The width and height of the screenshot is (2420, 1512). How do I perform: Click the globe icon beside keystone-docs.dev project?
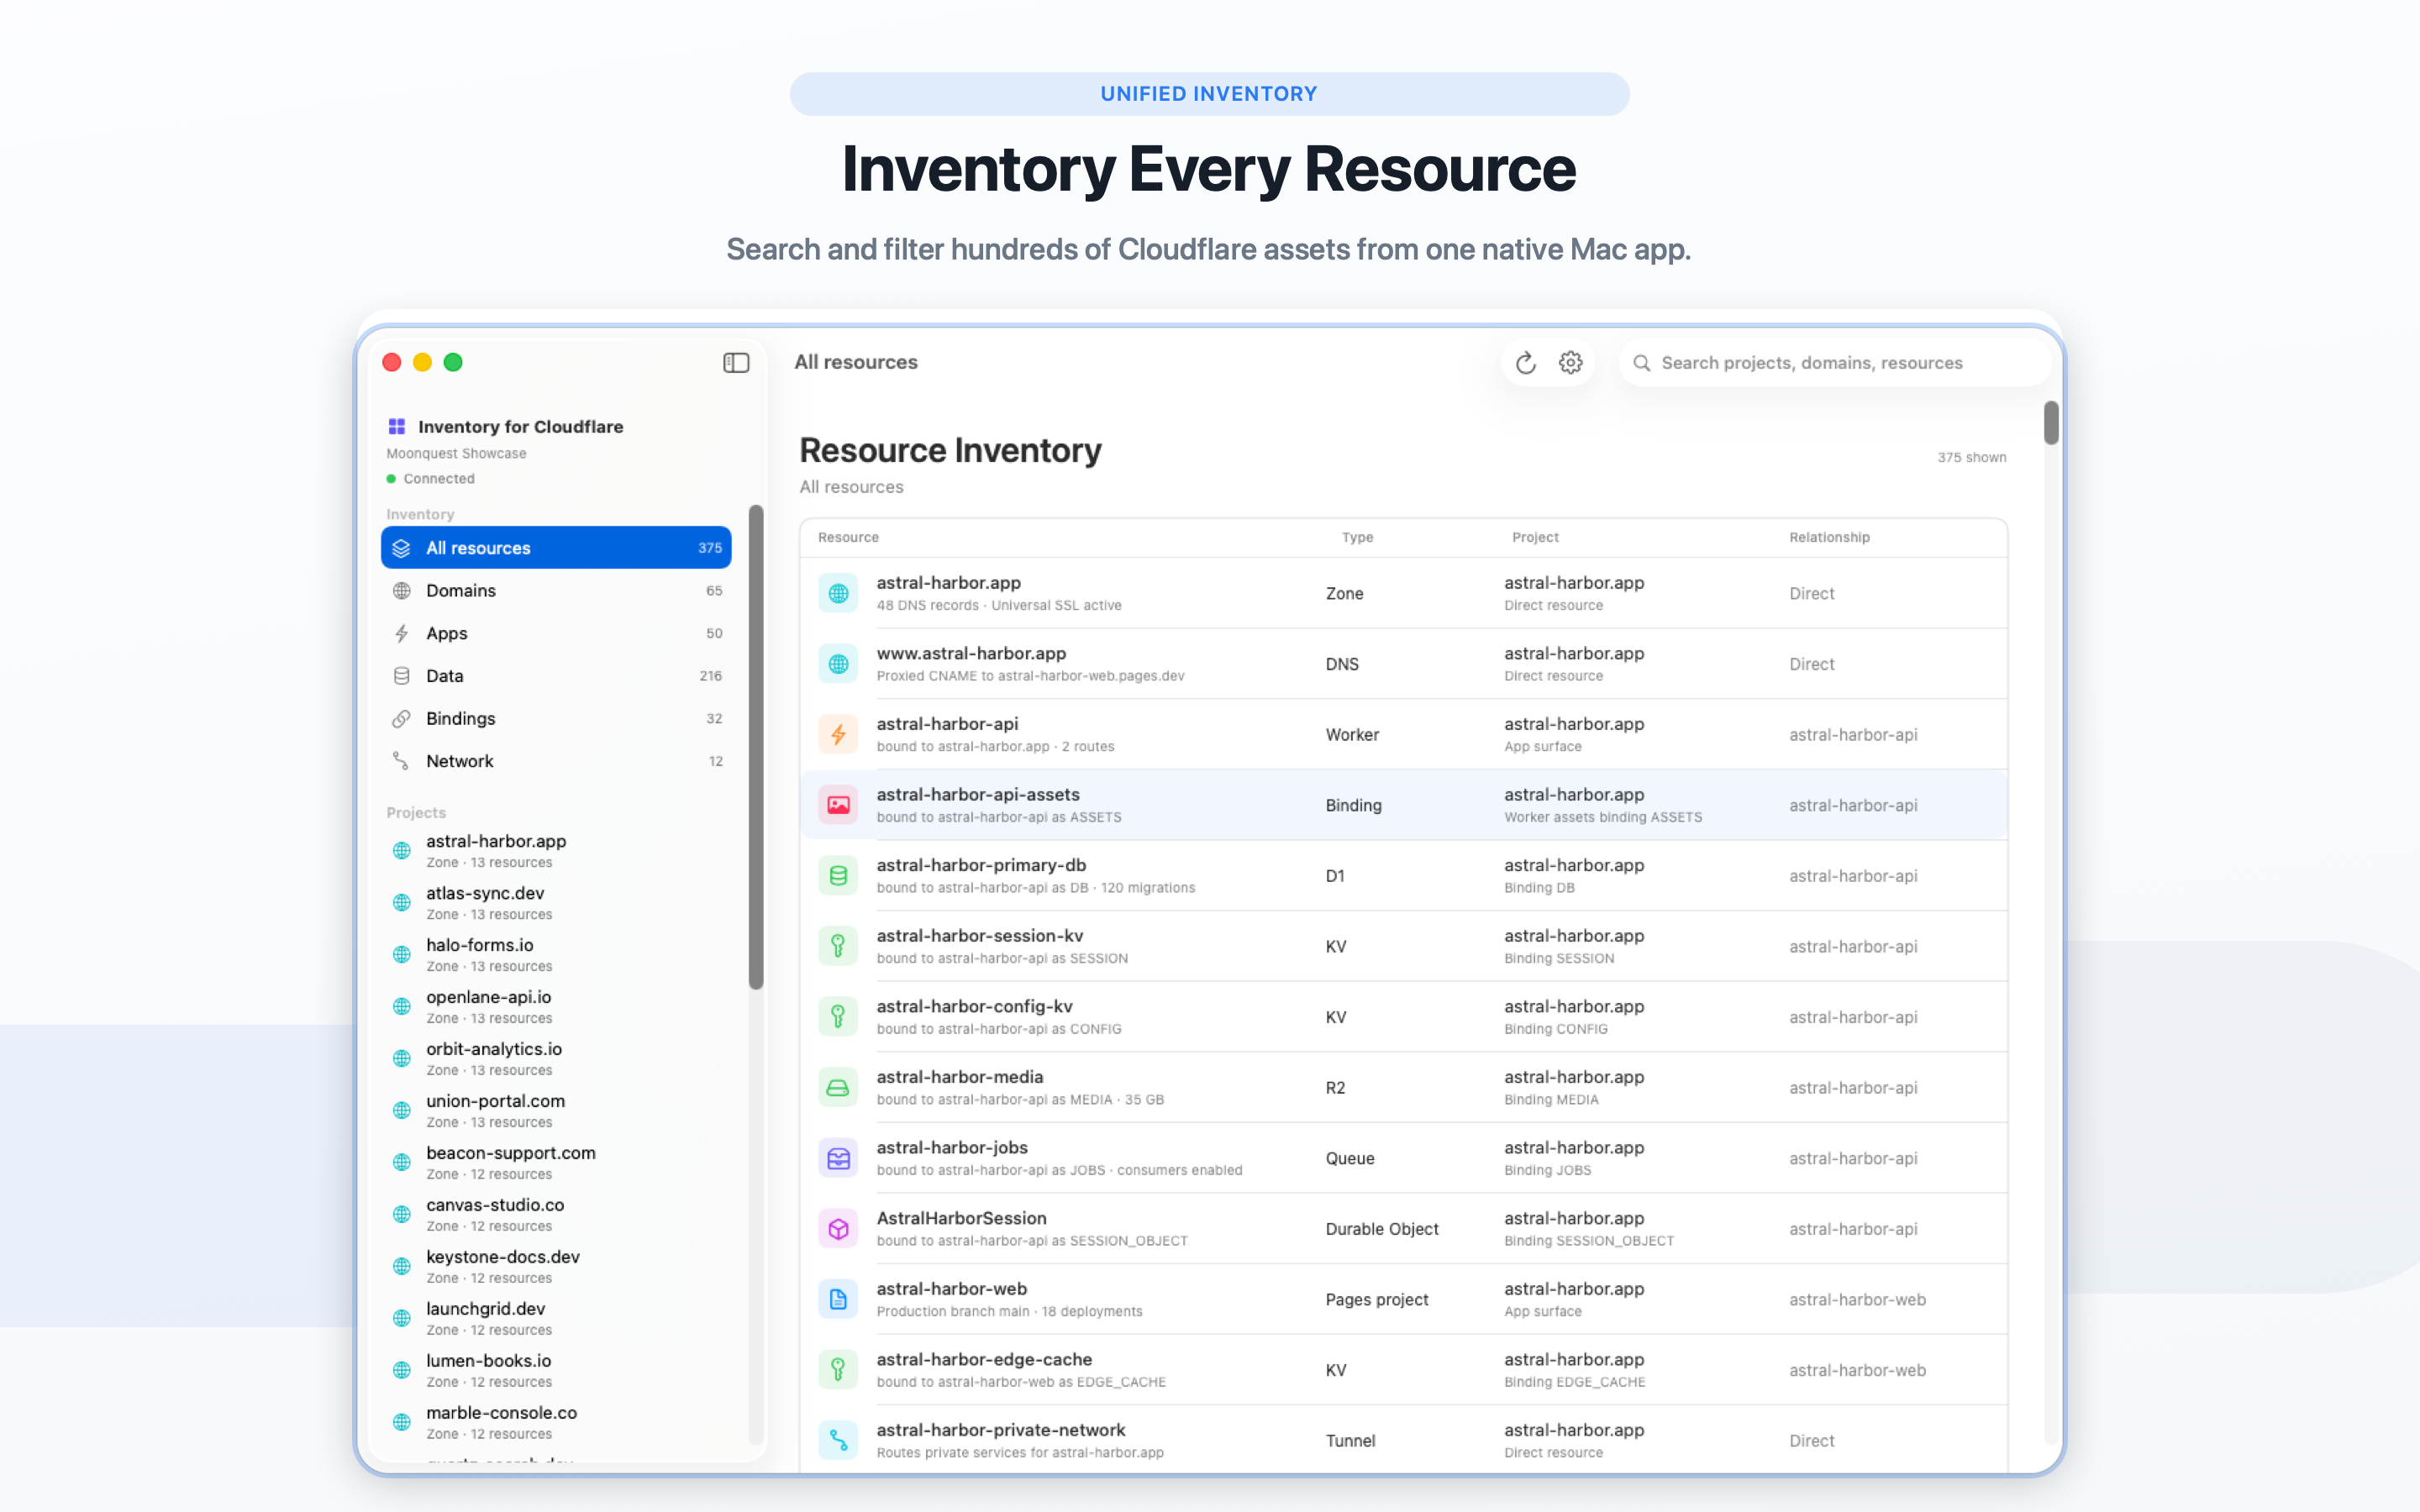(x=401, y=1266)
